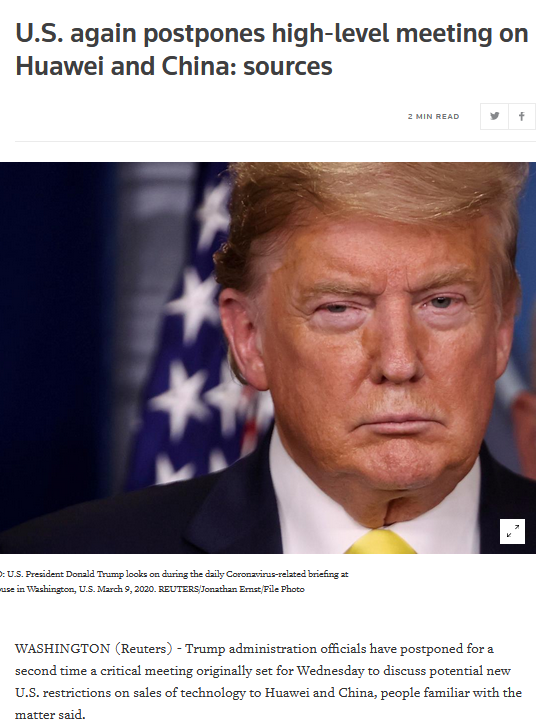This screenshot has width=552, height=728.
Task: Click "people familiar with the" in article
Action: coord(451,693)
